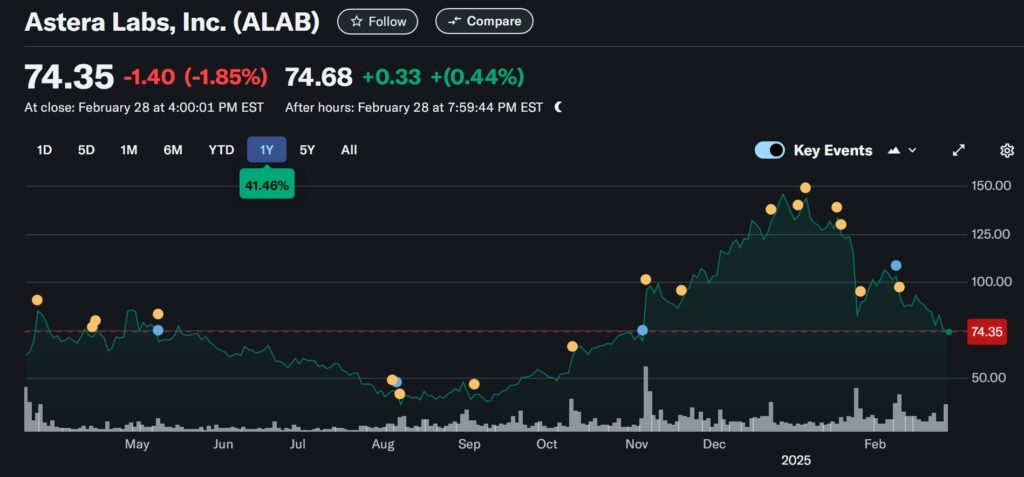The height and width of the screenshot is (477, 1024).
Task: Click the blue event marker in early November
Action: [642, 330]
